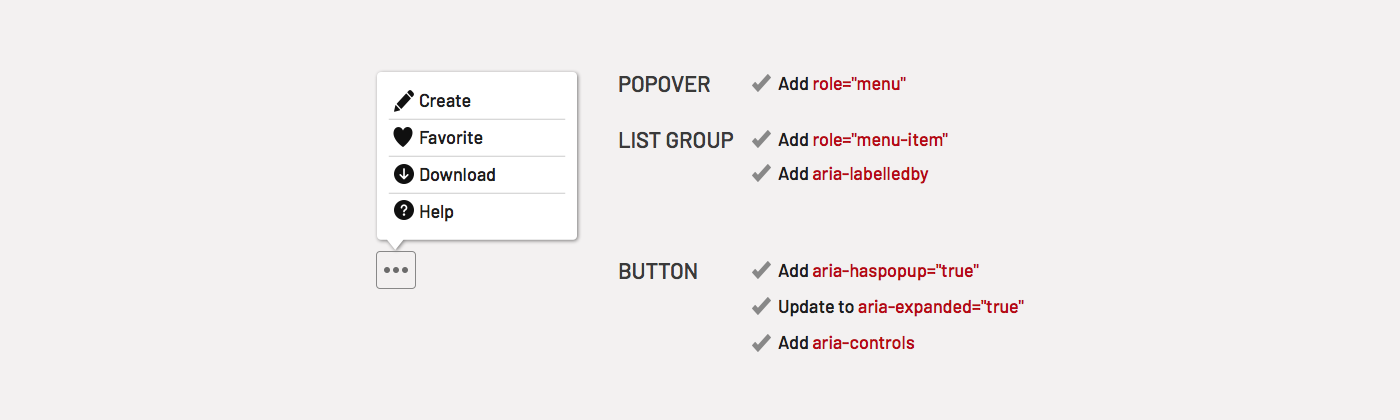1400x420 pixels.
Task: Click the red role="menu" code text
Action: [859, 84]
